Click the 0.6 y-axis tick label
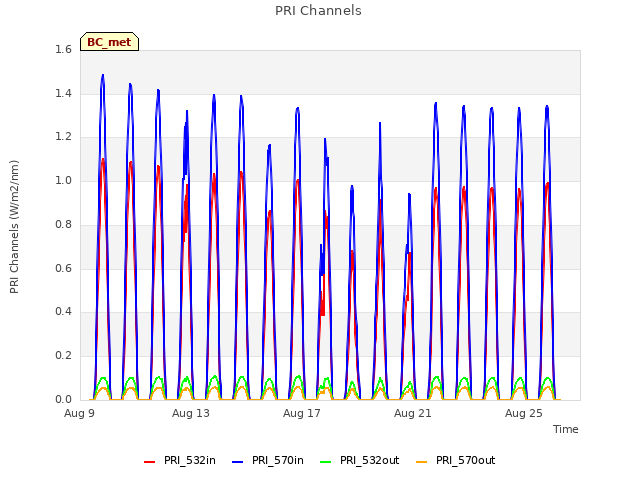Screen dimensions: 640x480 63,268
